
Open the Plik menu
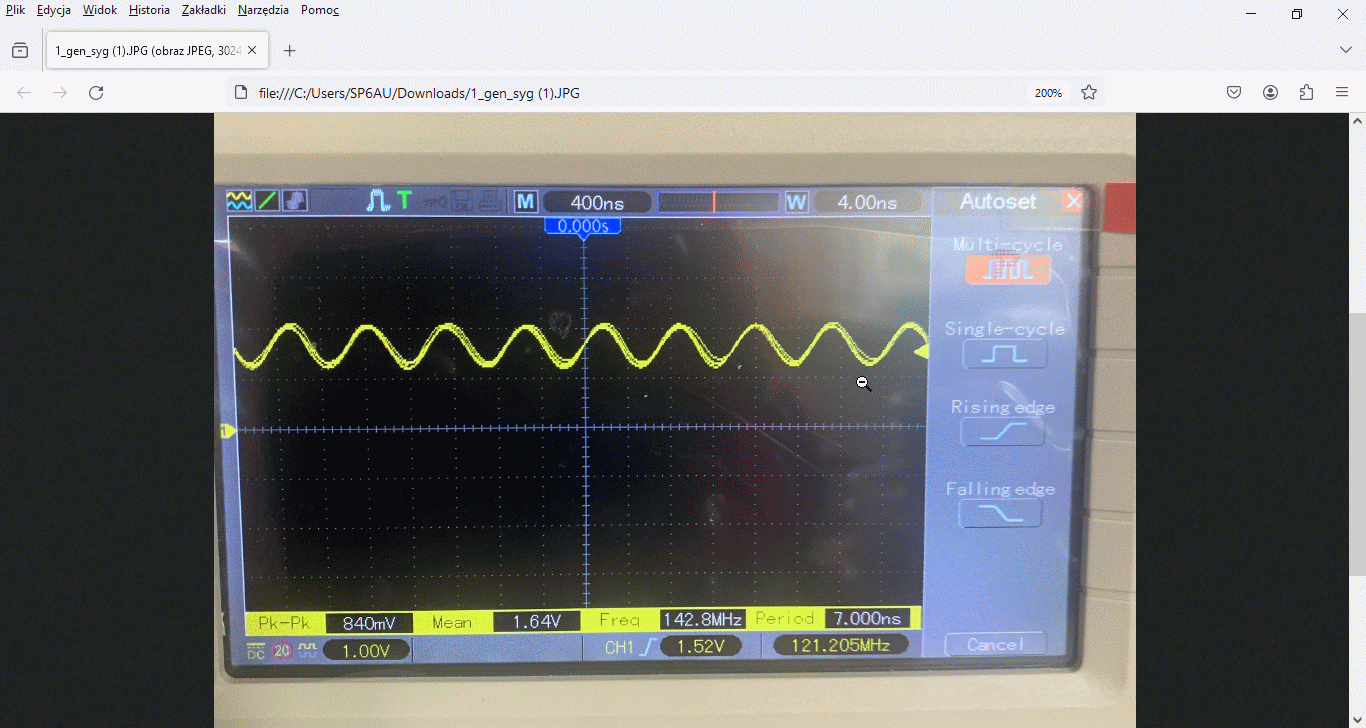[15, 10]
